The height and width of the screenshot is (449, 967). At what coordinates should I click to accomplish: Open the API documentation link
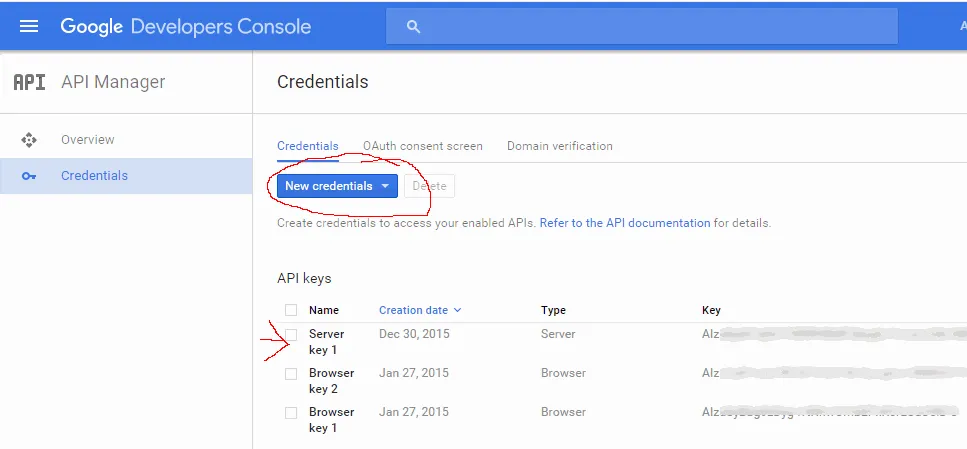[625, 223]
